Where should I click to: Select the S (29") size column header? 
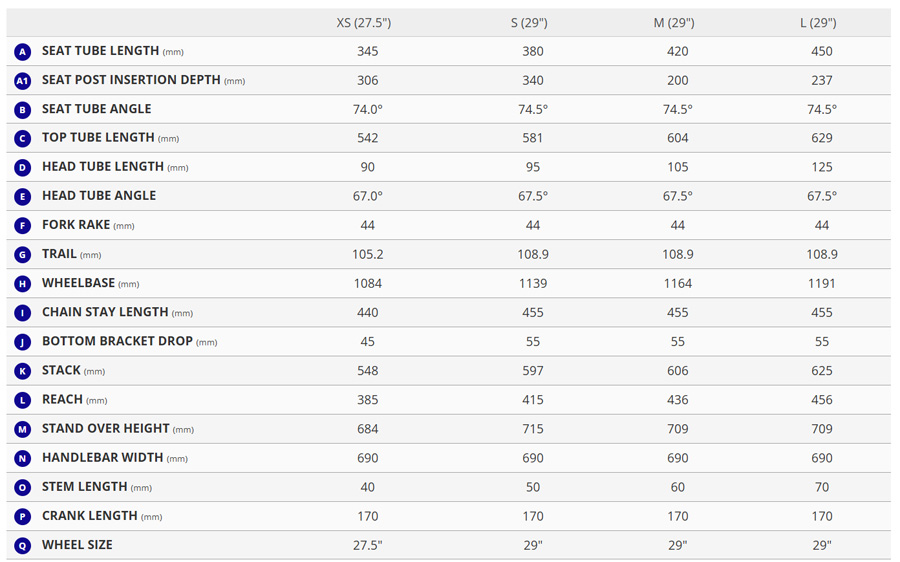(532, 22)
